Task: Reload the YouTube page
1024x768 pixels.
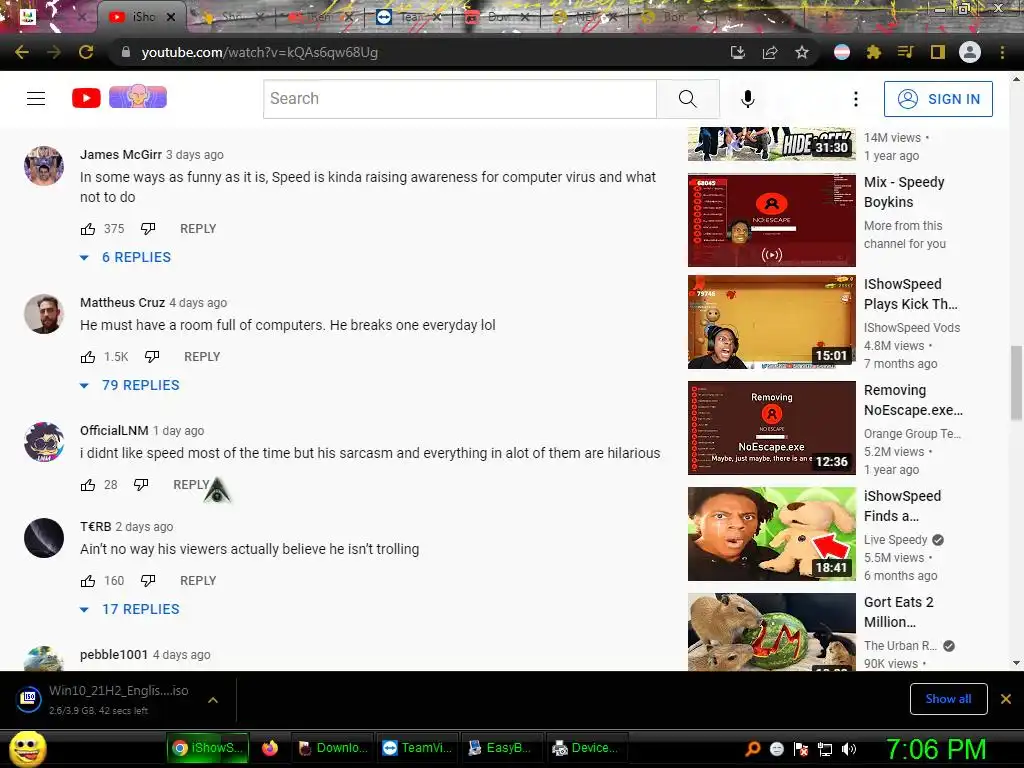Action: click(86, 52)
